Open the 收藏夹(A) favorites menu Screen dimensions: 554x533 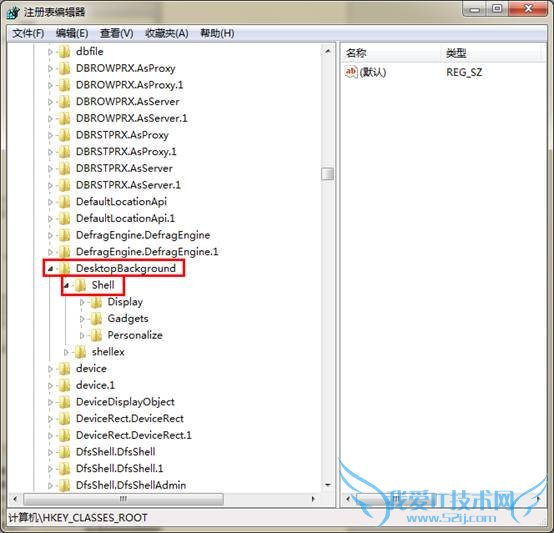(x=166, y=34)
